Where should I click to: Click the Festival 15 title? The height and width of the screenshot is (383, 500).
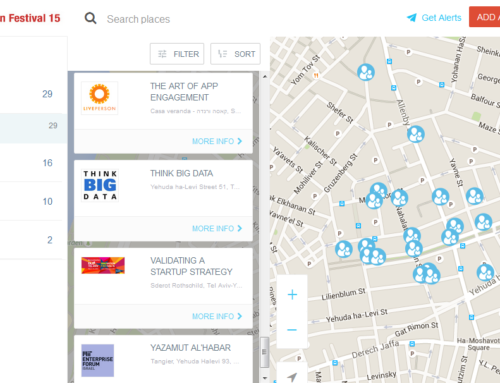point(30,18)
